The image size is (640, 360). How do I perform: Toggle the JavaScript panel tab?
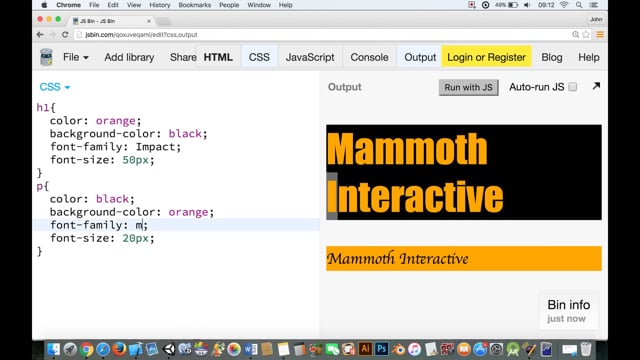(x=310, y=57)
